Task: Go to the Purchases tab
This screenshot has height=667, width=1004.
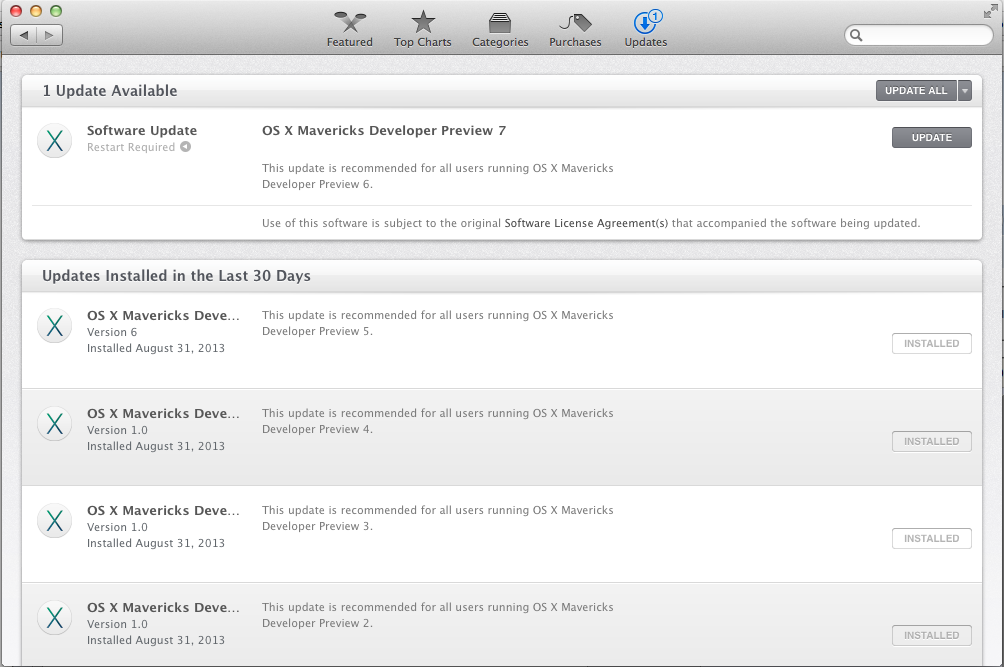Action: (x=575, y=29)
